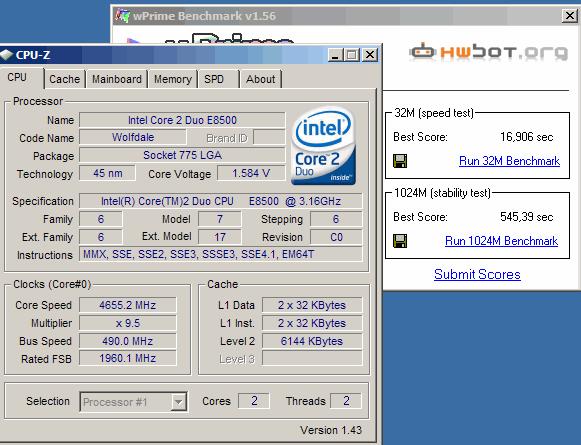Click the empty Level 3 field
Image resolution: width=581 pixels, height=445 pixels.
click(x=312, y=358)
